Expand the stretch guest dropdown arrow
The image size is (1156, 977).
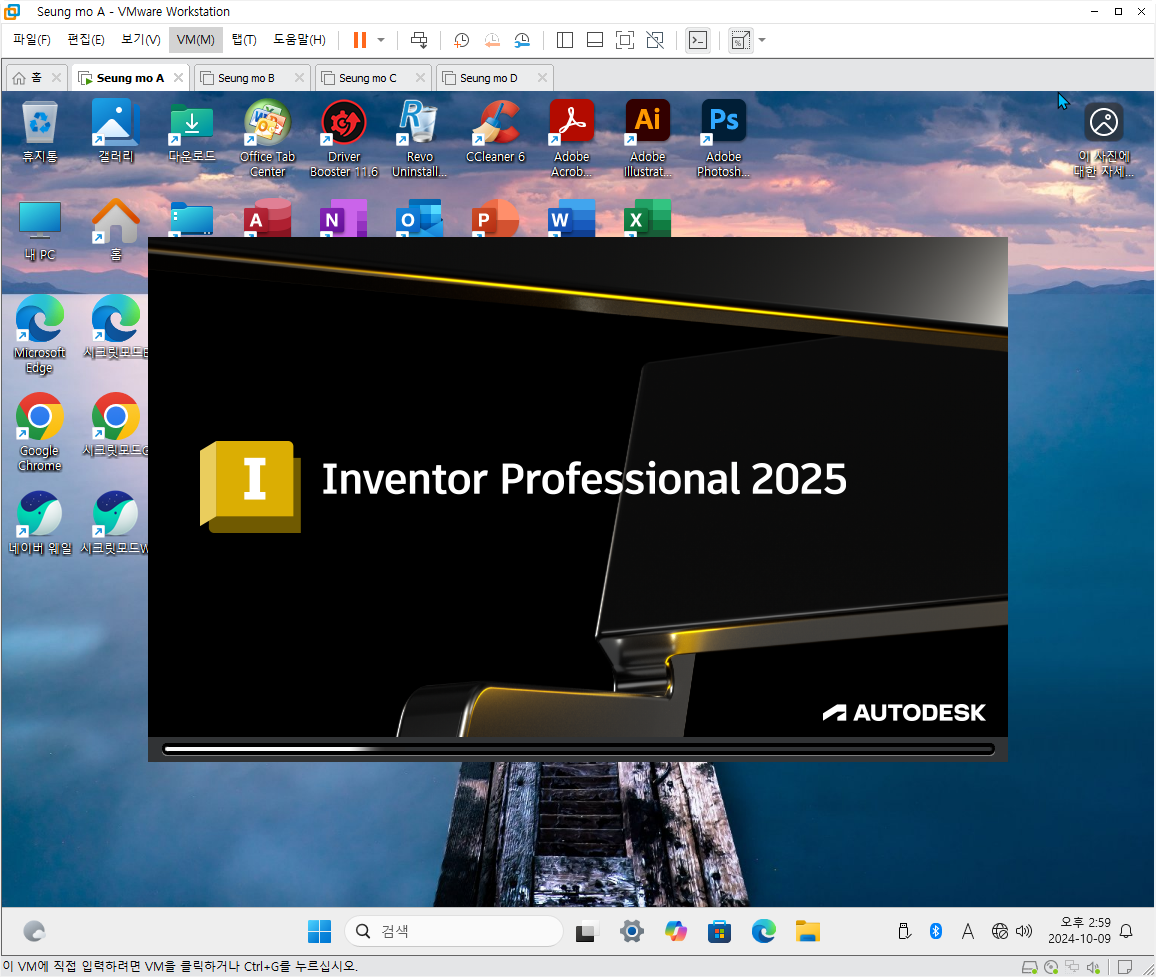(x=762, y=40)
